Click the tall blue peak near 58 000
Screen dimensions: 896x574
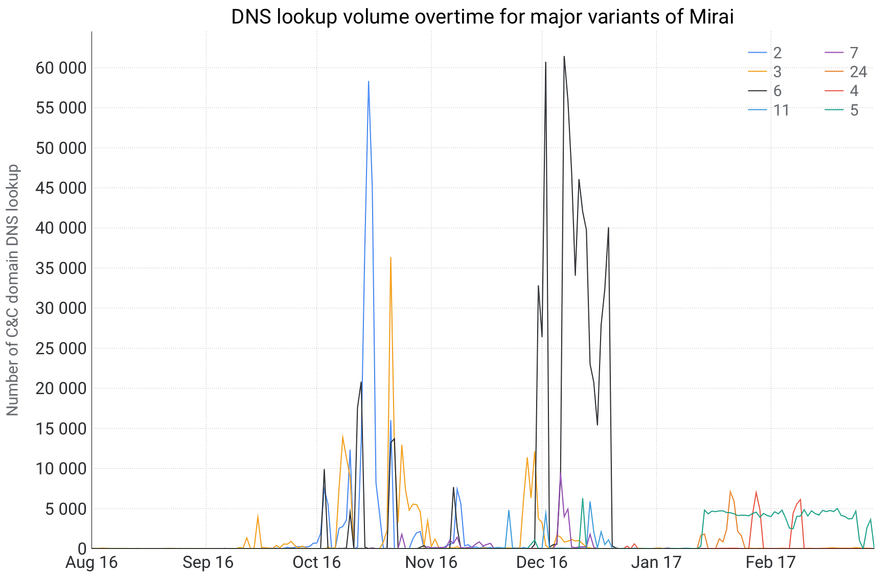pyautogui.click(x=369, y=83)
